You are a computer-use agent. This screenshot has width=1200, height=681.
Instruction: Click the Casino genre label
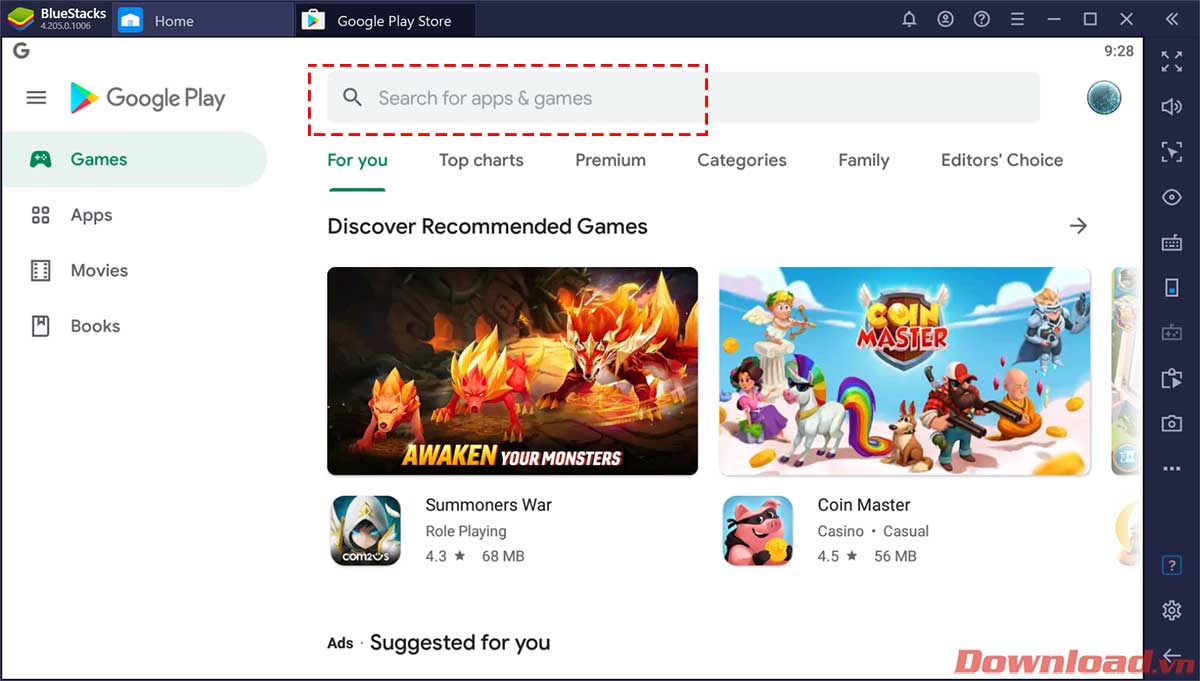pyautogui.click(x=840, y=531)
